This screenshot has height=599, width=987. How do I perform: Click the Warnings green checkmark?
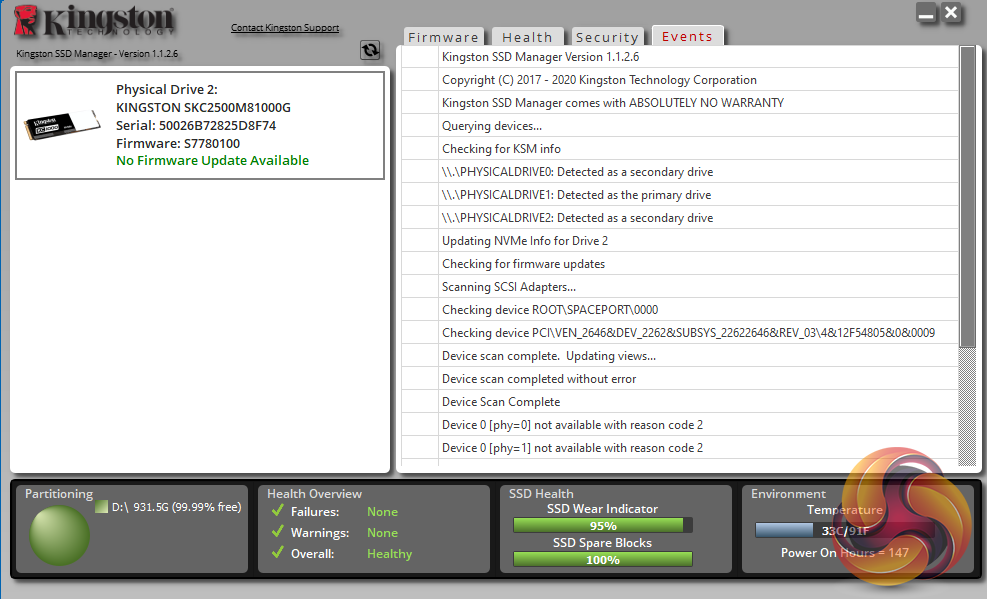coord(278,532)
